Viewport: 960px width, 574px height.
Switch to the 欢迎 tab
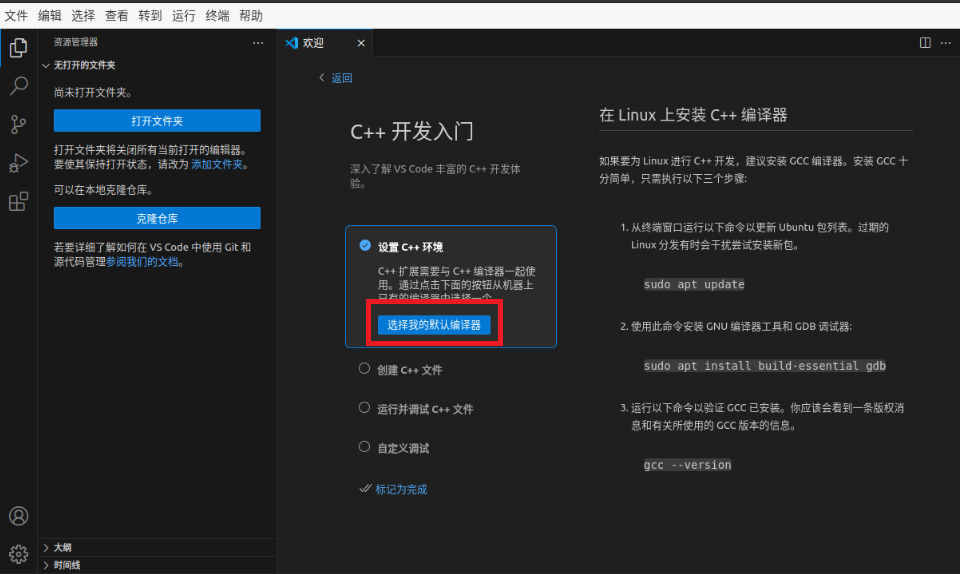coord(326,43)
